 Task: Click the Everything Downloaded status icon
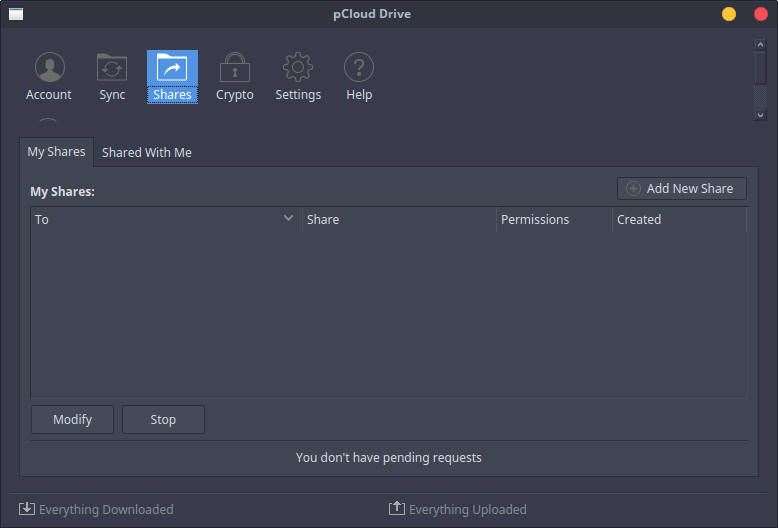tap(27, 509)
